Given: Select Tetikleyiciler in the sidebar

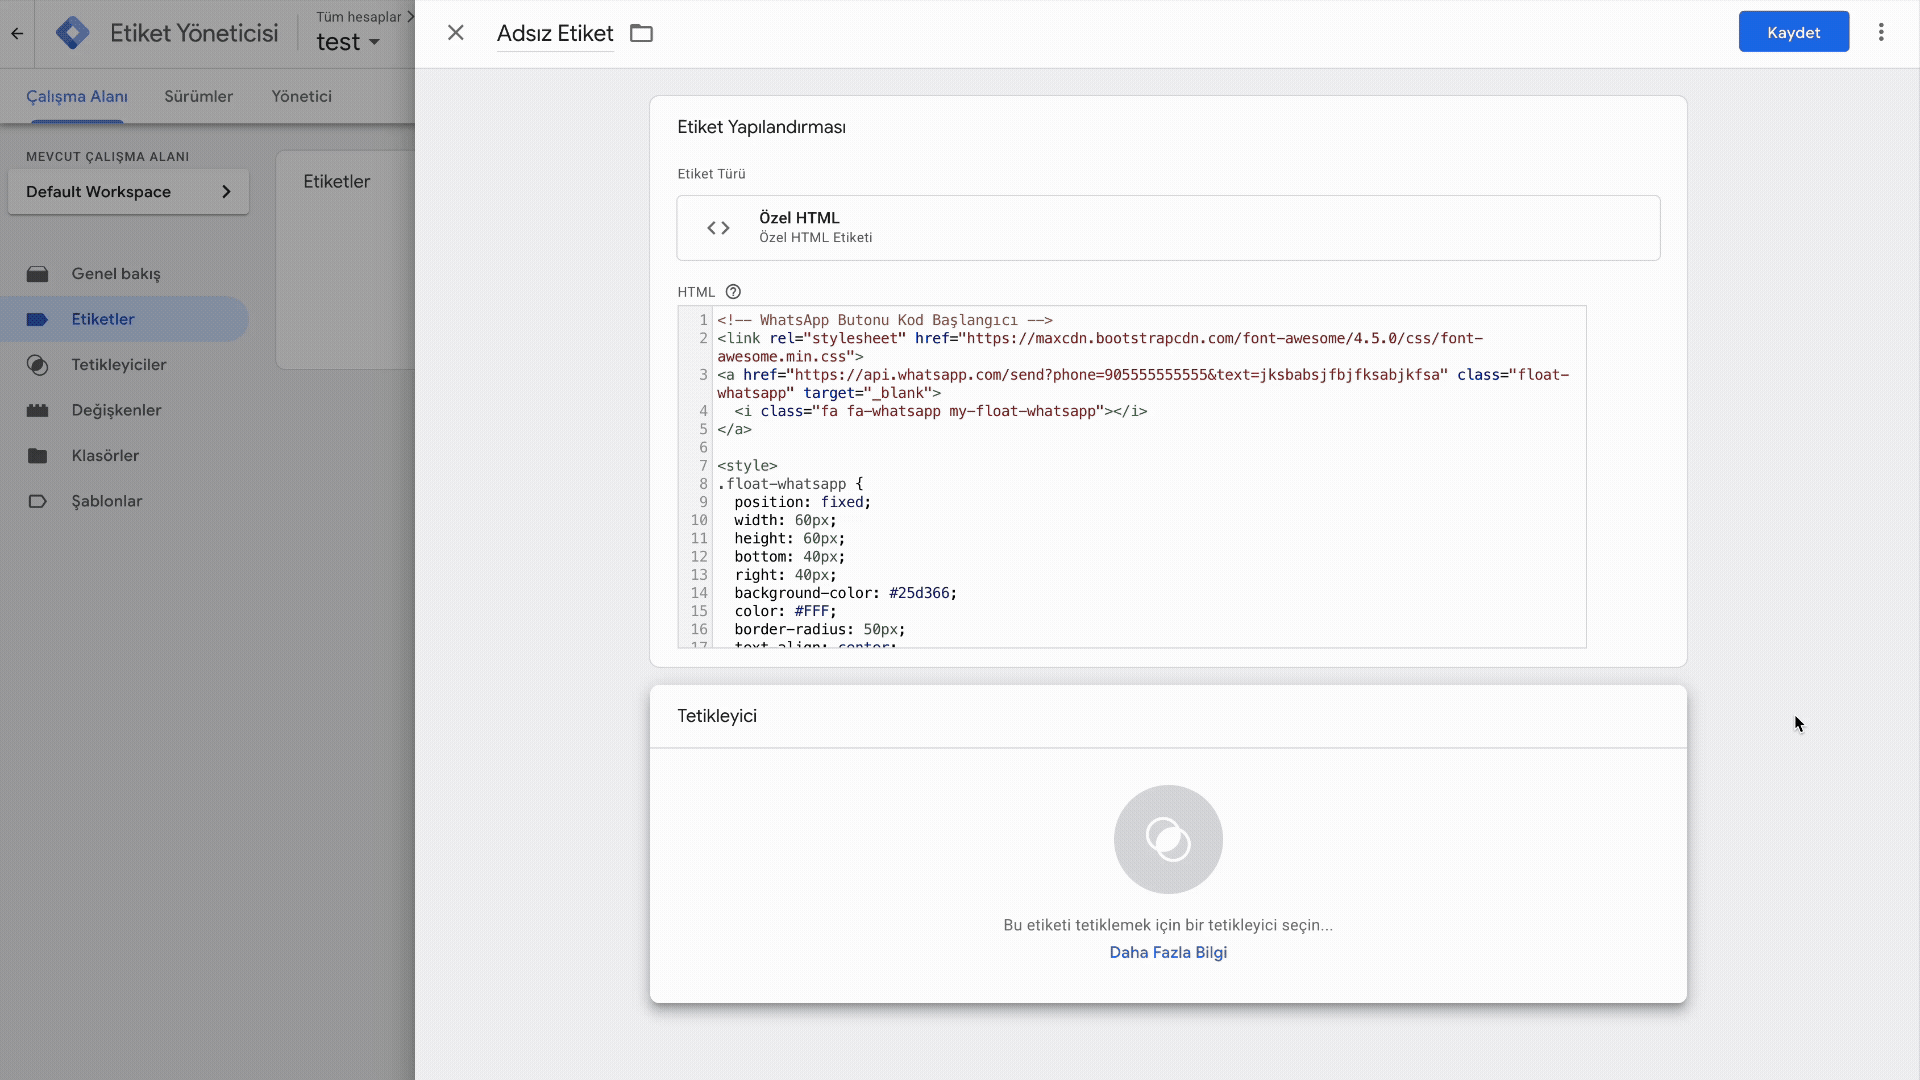Looking at the screenshot, I should pyautogui.click(x=119, y=365).
